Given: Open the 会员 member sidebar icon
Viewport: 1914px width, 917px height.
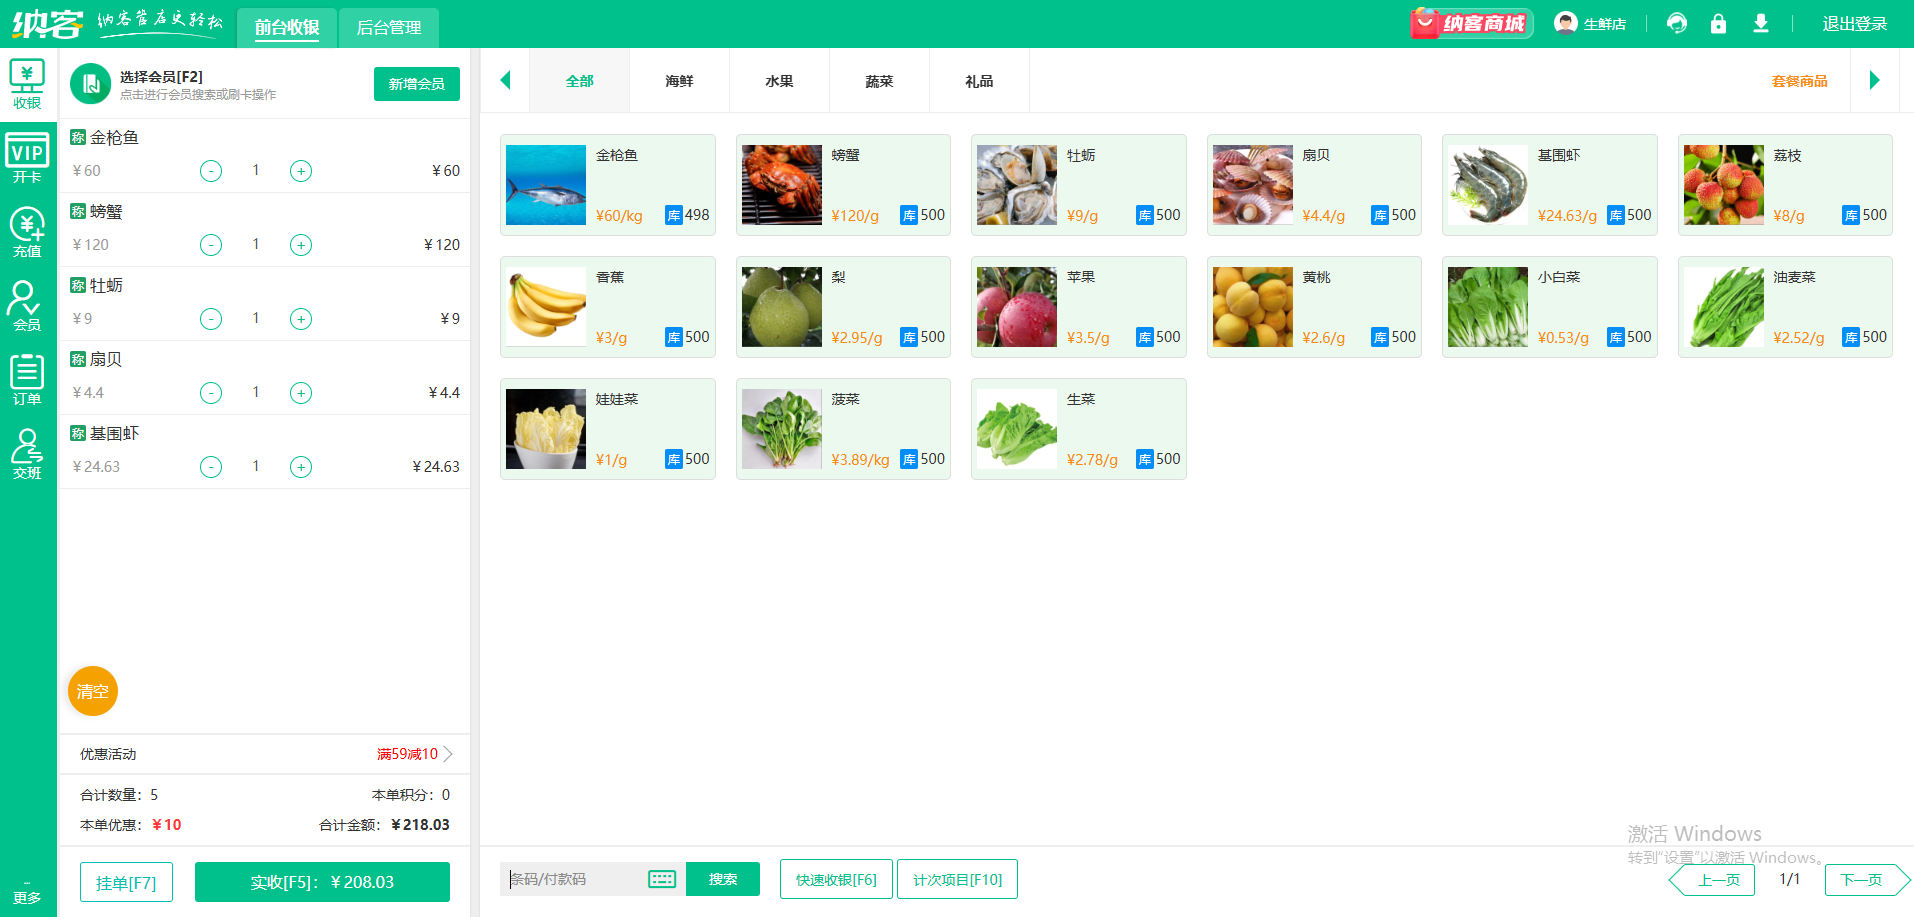Looking at the screenshot, I should click(27, 305).
